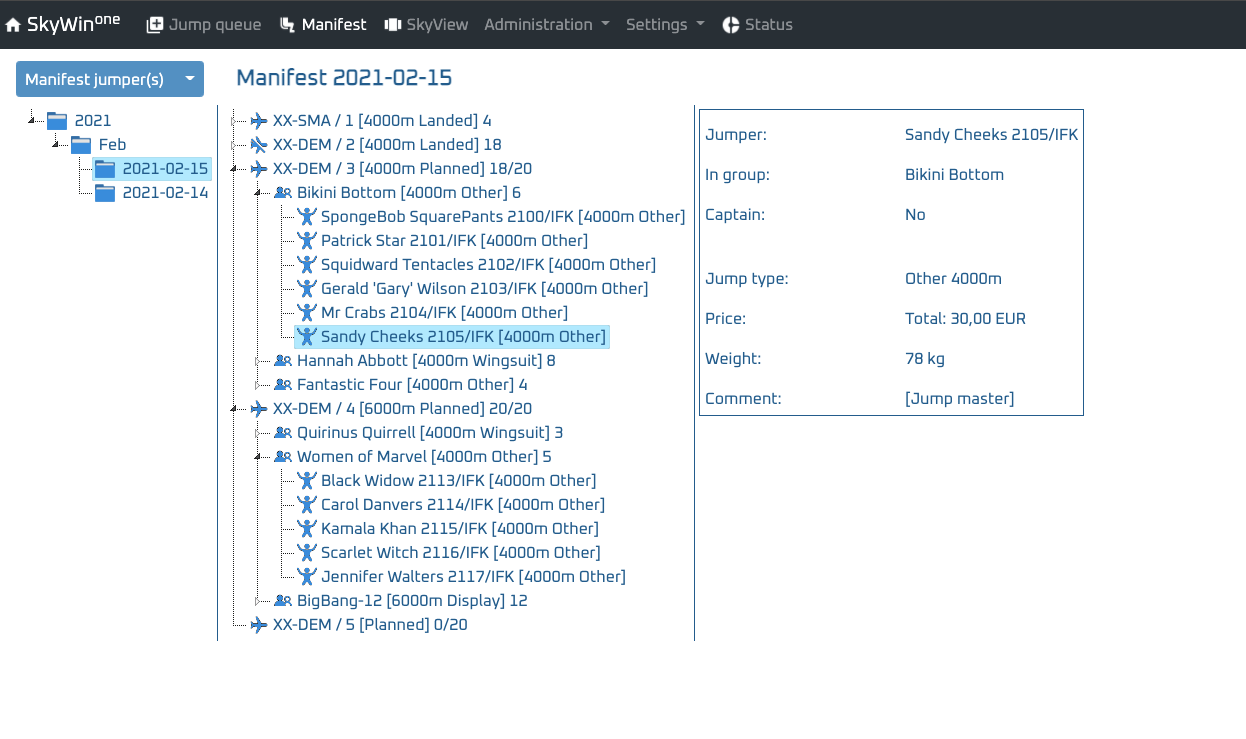1246x739 pixels.
Task: Open the Manifest jumper(s) dropdown arrow
Action: pyautogui.click(x=189, y=79)
